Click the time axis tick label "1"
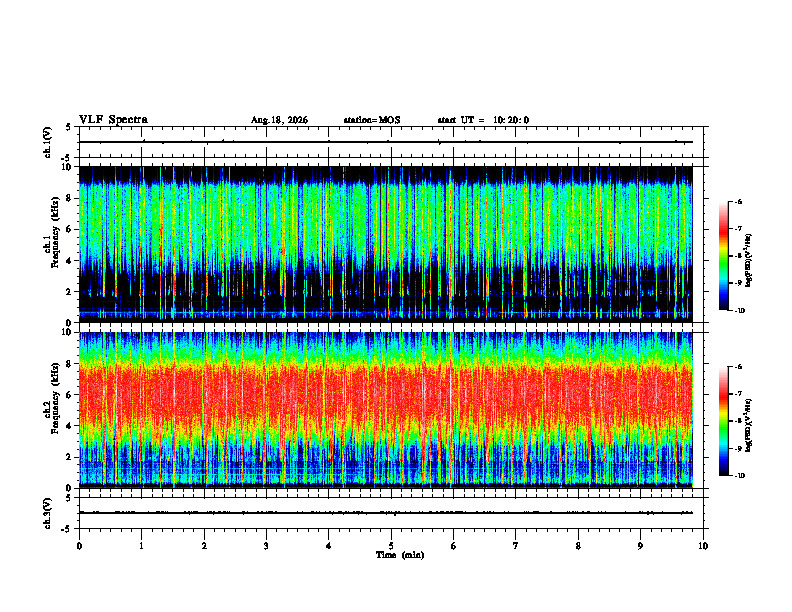792x612 pixels. (x=141, y=546)
